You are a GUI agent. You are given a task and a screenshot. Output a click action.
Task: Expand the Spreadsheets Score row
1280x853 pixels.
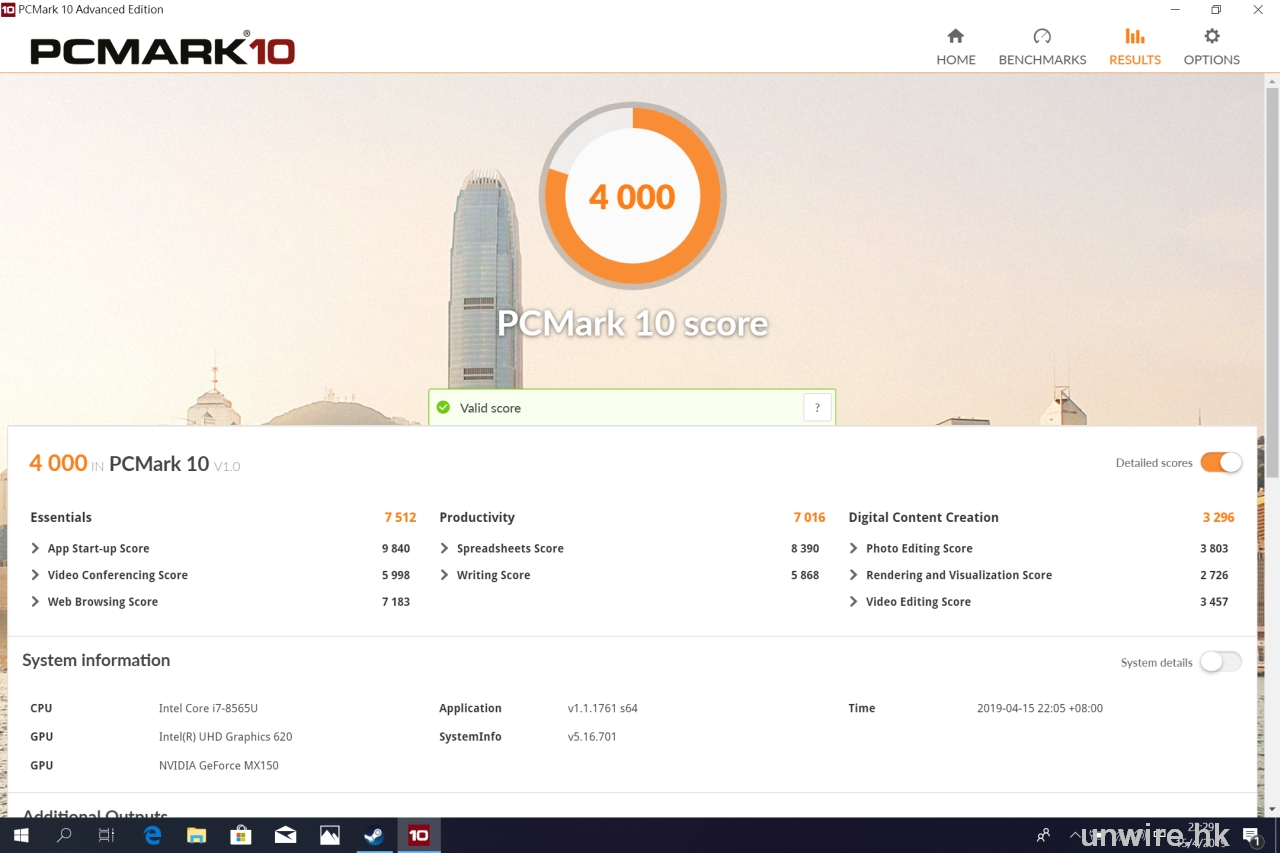click(x=445, y=548)
